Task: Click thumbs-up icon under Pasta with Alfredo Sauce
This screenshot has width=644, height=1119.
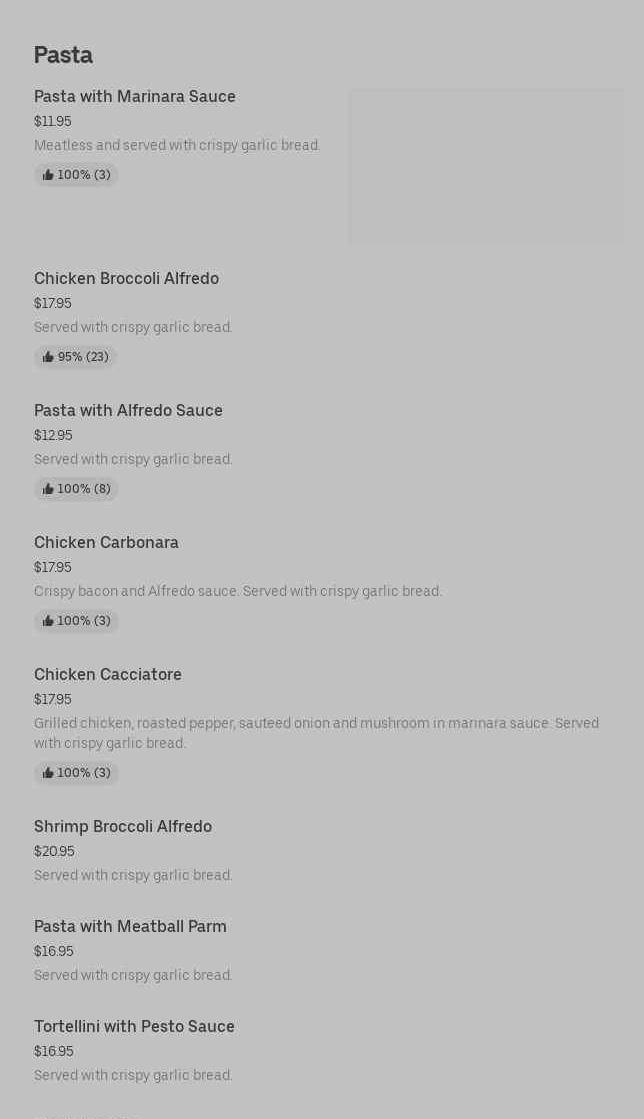Action: tap(48, 489)
